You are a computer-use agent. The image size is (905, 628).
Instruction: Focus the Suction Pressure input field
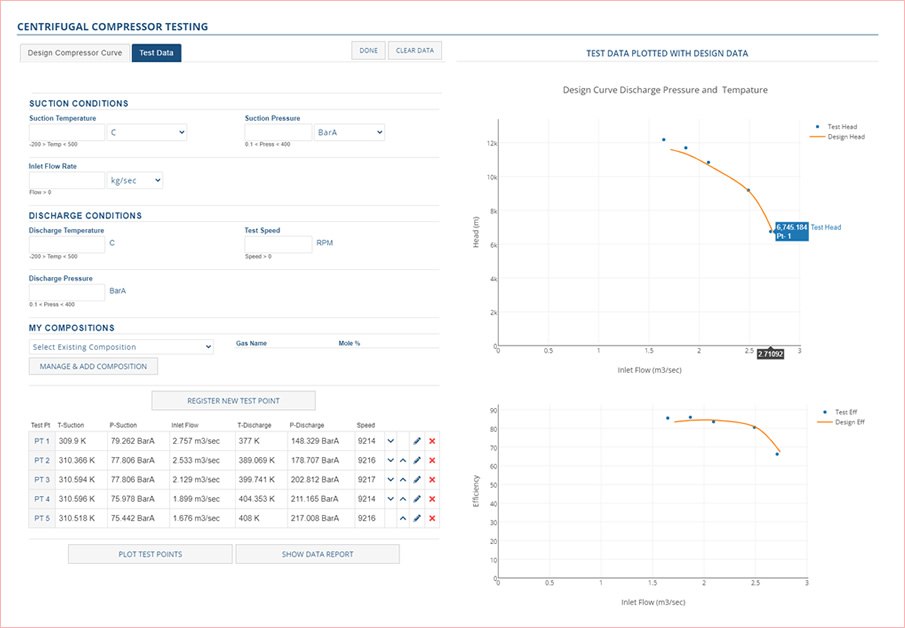point(278,132)
